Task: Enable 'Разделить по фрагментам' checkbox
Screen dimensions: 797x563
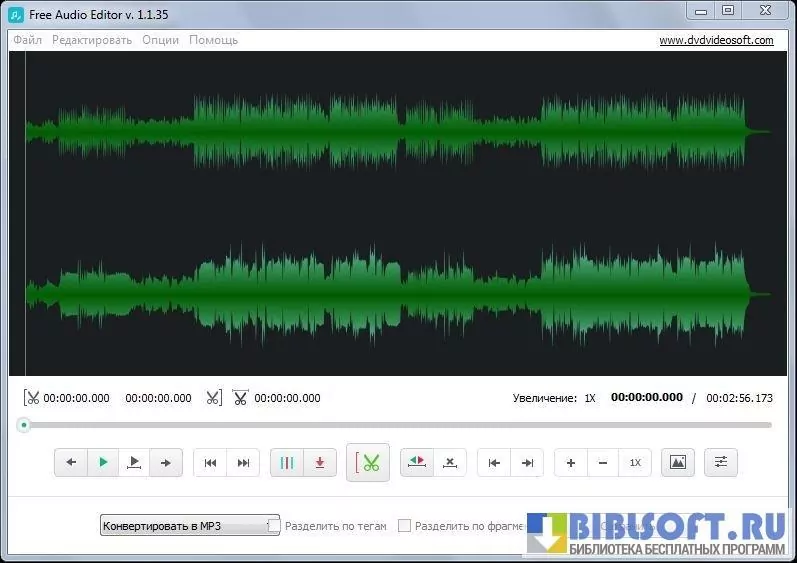Action: coord(405,525)
